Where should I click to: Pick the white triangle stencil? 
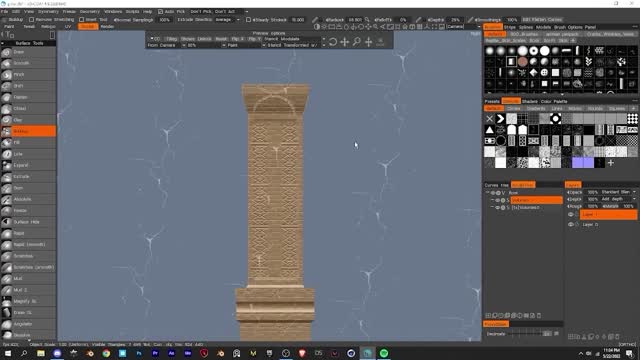click(489, 130)
